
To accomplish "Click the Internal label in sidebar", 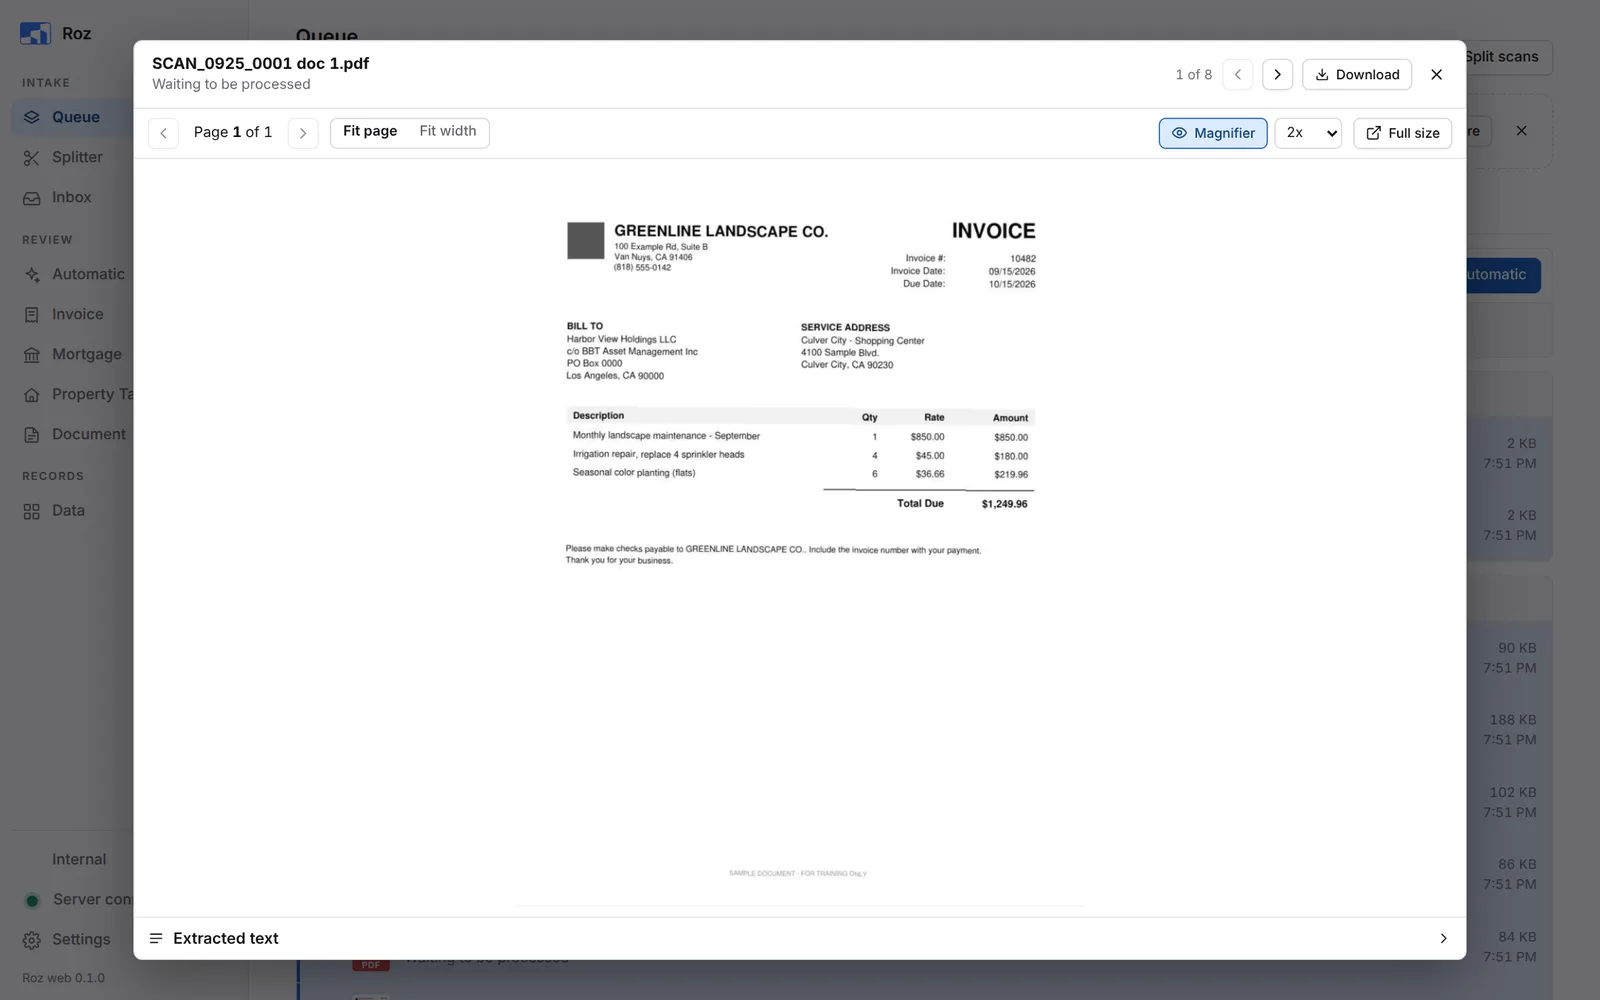I will 79,859.
